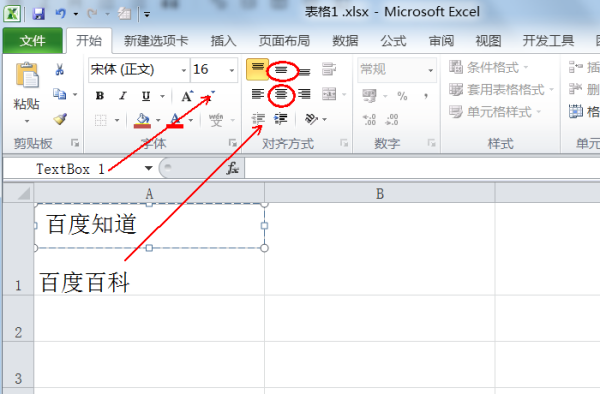Open the 宋体 font name dropdown
The height and width of the screenshot is (394, 600).
[184, 70]
